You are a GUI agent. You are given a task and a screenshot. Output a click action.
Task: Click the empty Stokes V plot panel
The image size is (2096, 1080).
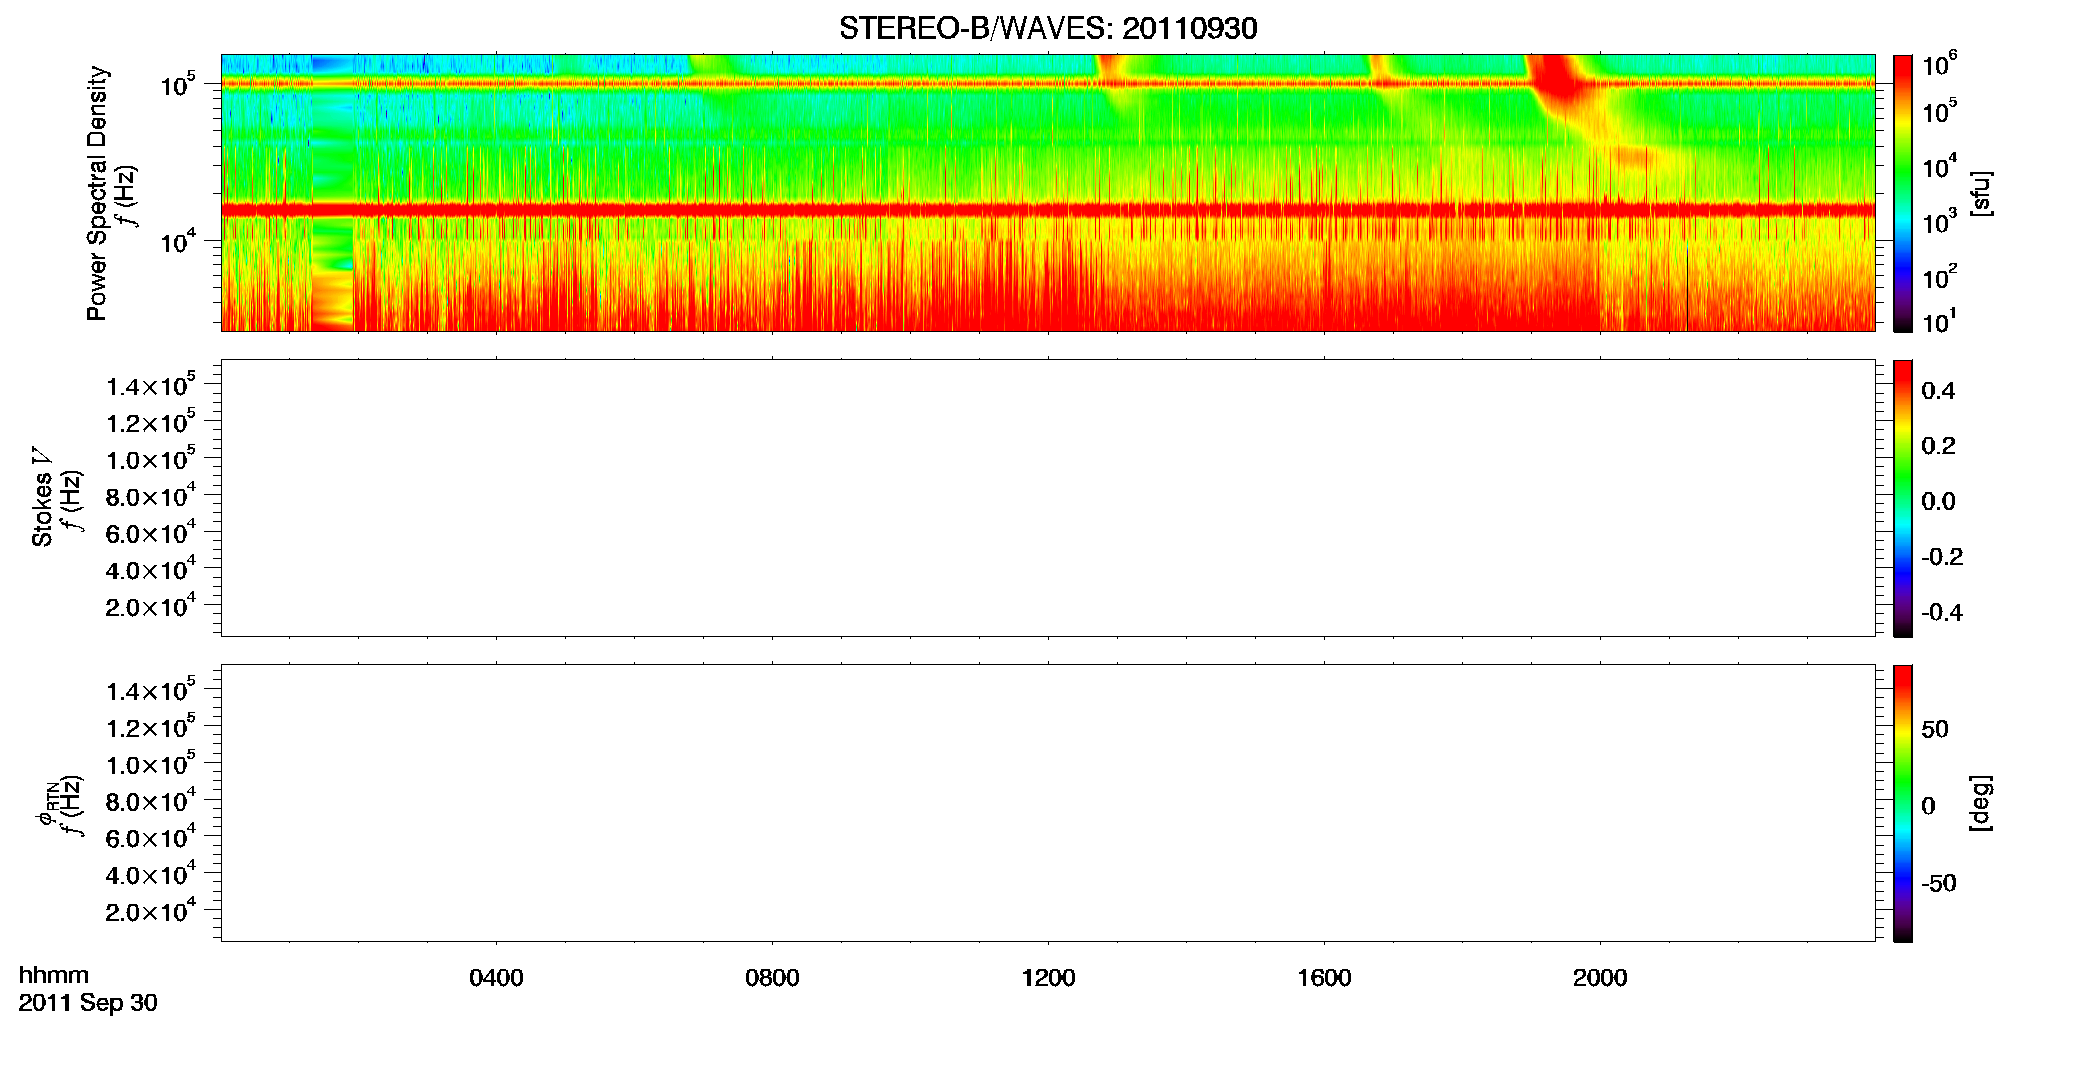[1048, 498]
